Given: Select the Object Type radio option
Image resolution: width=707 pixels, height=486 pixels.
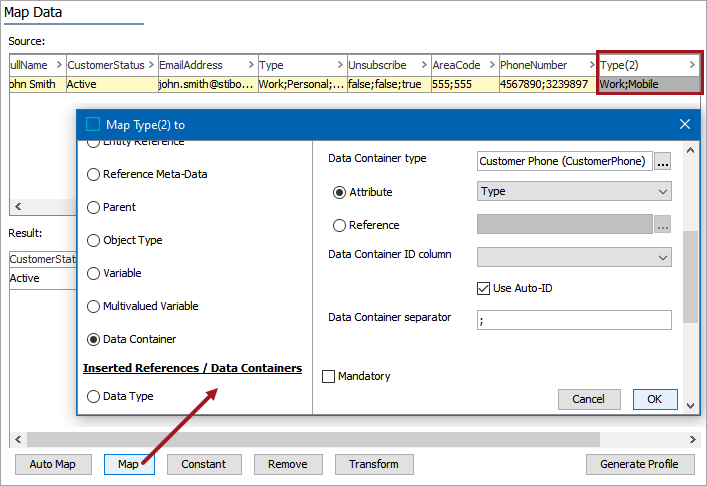Looking at the screenshot, I should [x=93, y=240].
